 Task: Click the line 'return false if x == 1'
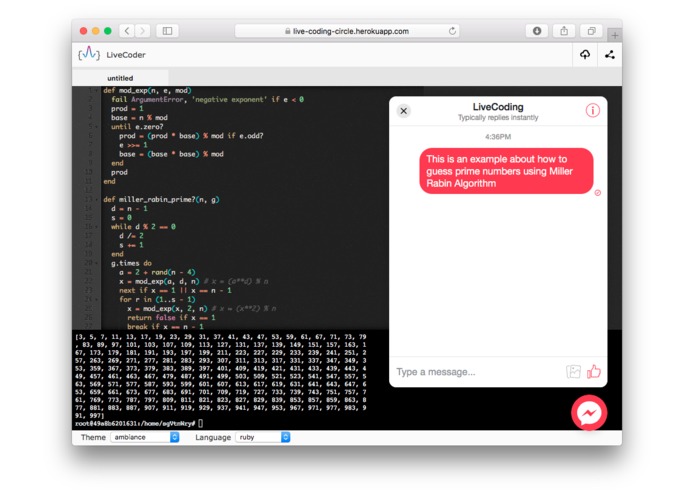(x=171, y=318)
